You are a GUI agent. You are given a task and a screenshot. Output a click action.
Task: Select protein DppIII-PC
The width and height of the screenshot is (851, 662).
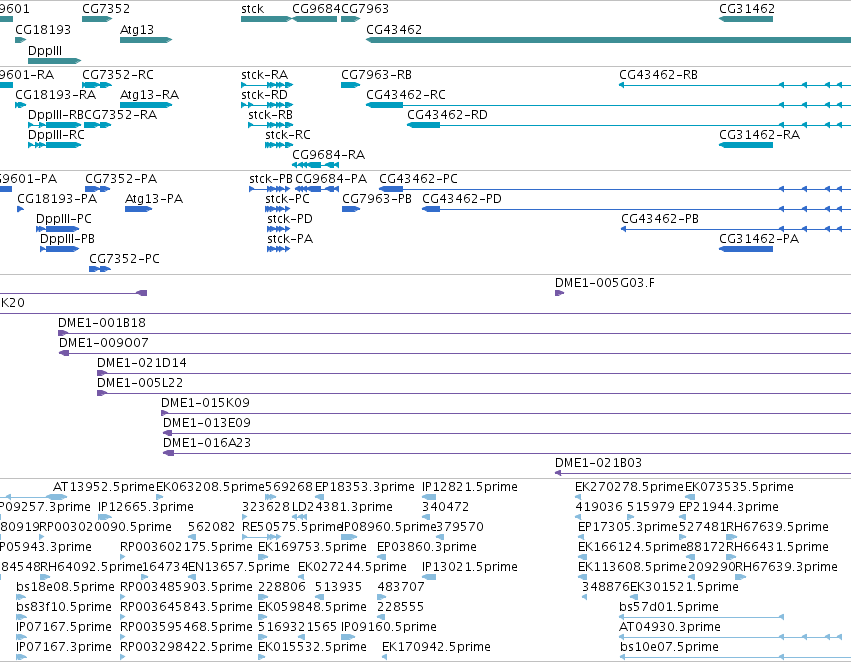[x=57, y=229]
